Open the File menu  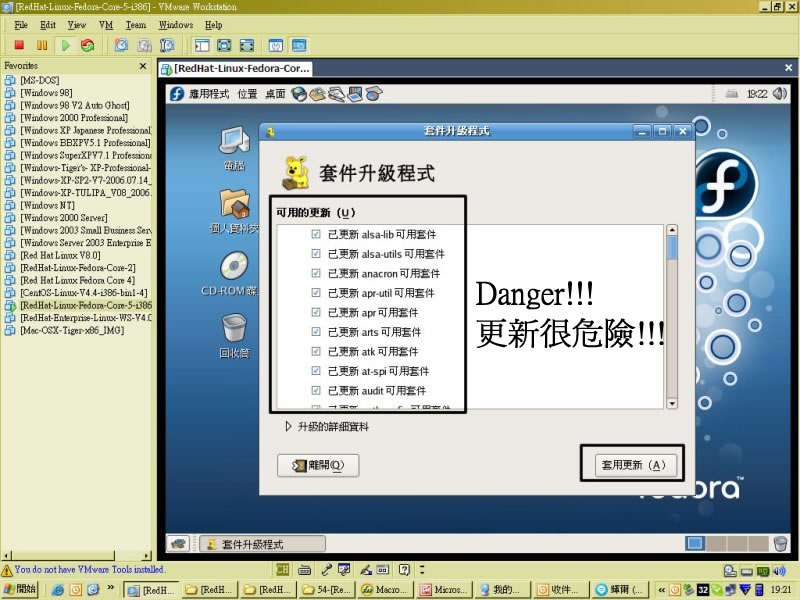click(x=21, y=25)
